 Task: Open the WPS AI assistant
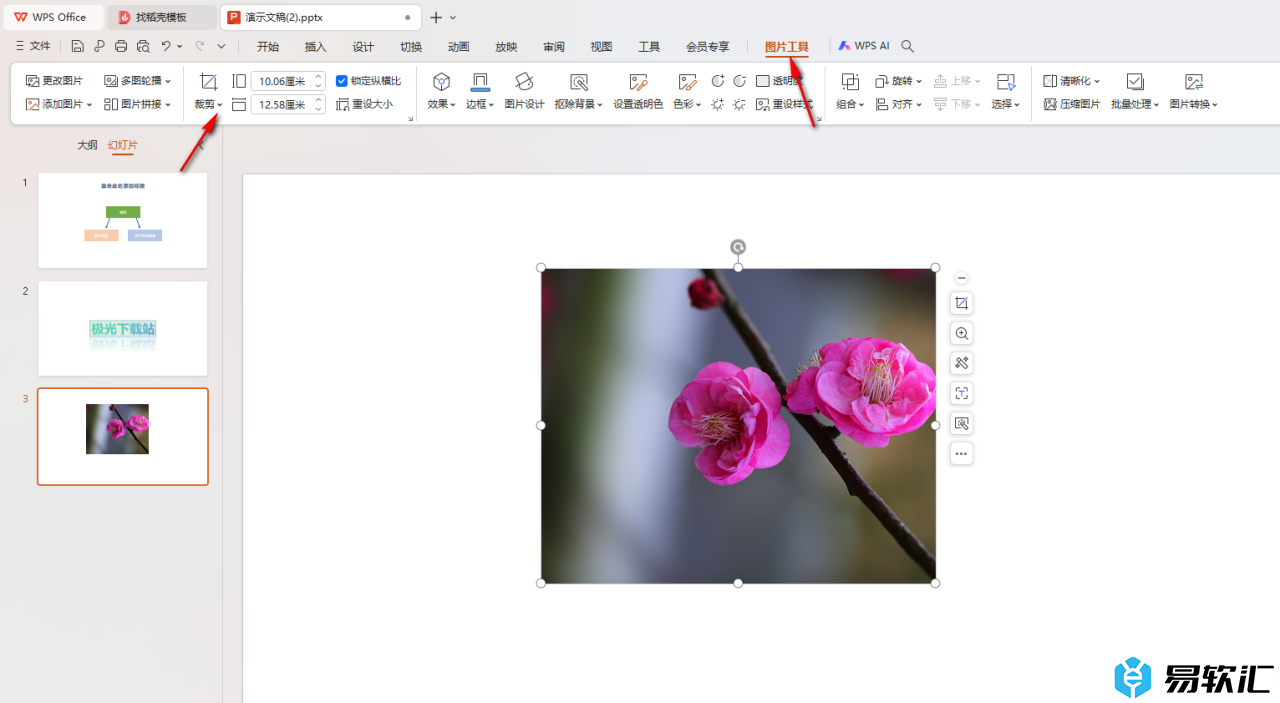click(x=864, y=46)
